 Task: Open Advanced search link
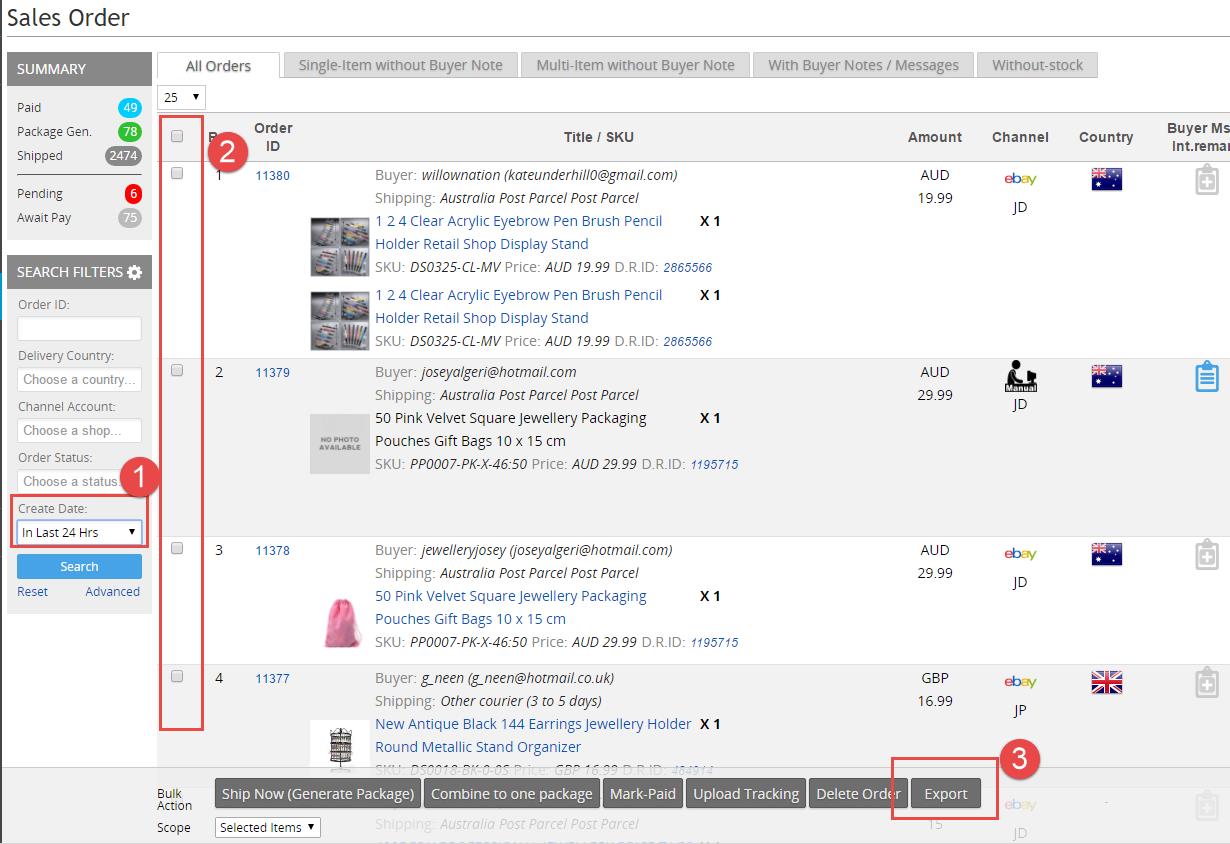click(x=112, y=591)
